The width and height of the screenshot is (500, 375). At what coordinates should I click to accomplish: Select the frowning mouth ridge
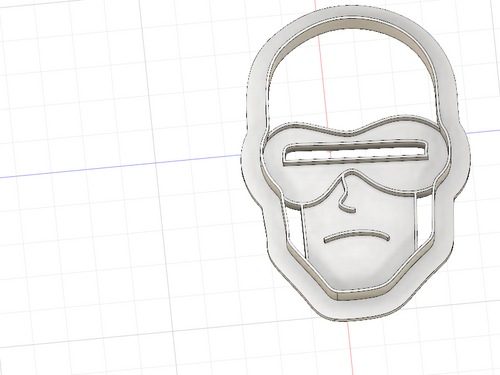pos(357,236)
